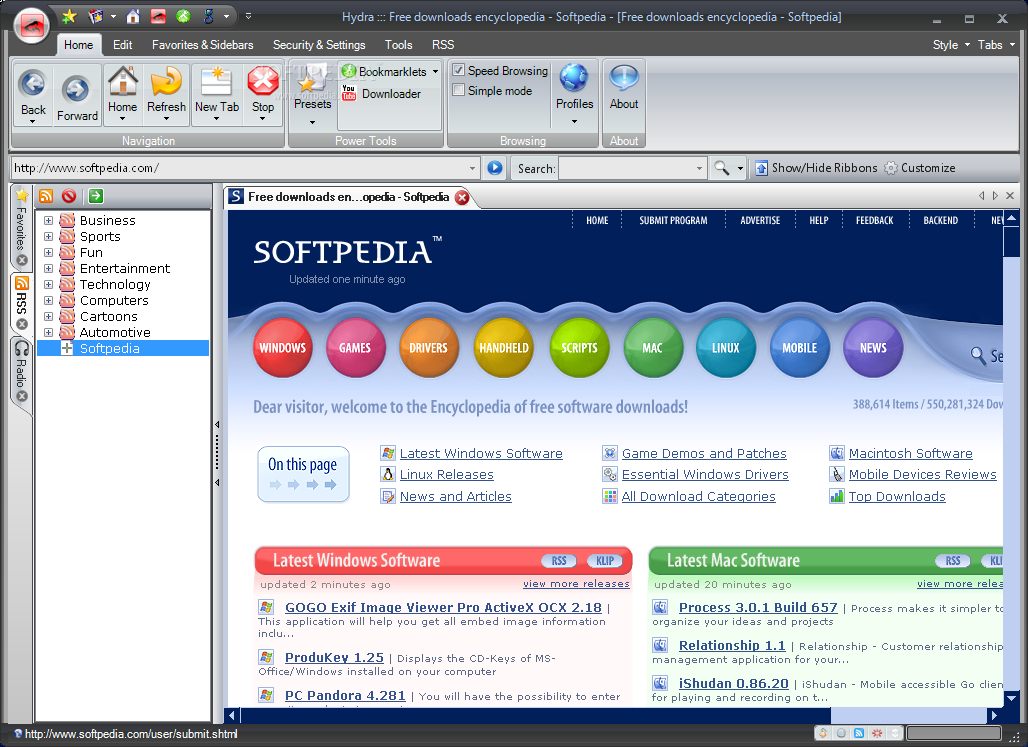The width and height of the screenshot is (1028, 747).
Task: Expand the Computers feed folder
Action: (49, 300)
